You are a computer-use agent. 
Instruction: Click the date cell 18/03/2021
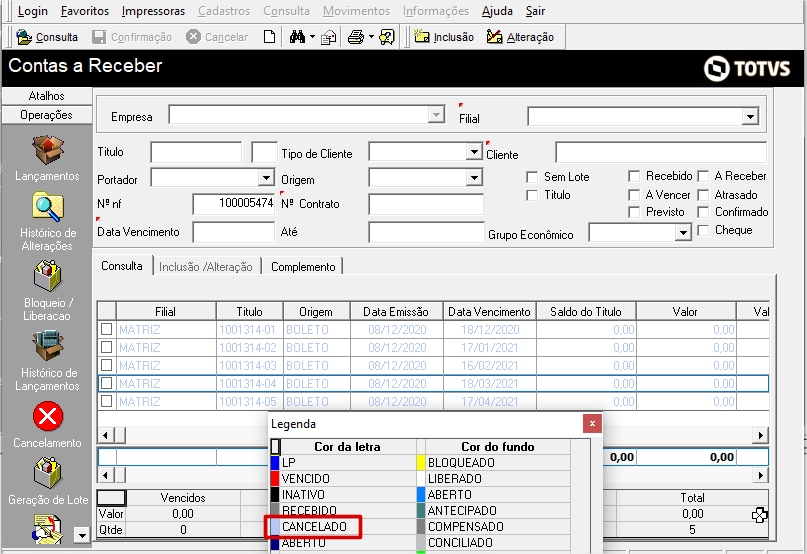pyautogui.click(x=489, y=384)
